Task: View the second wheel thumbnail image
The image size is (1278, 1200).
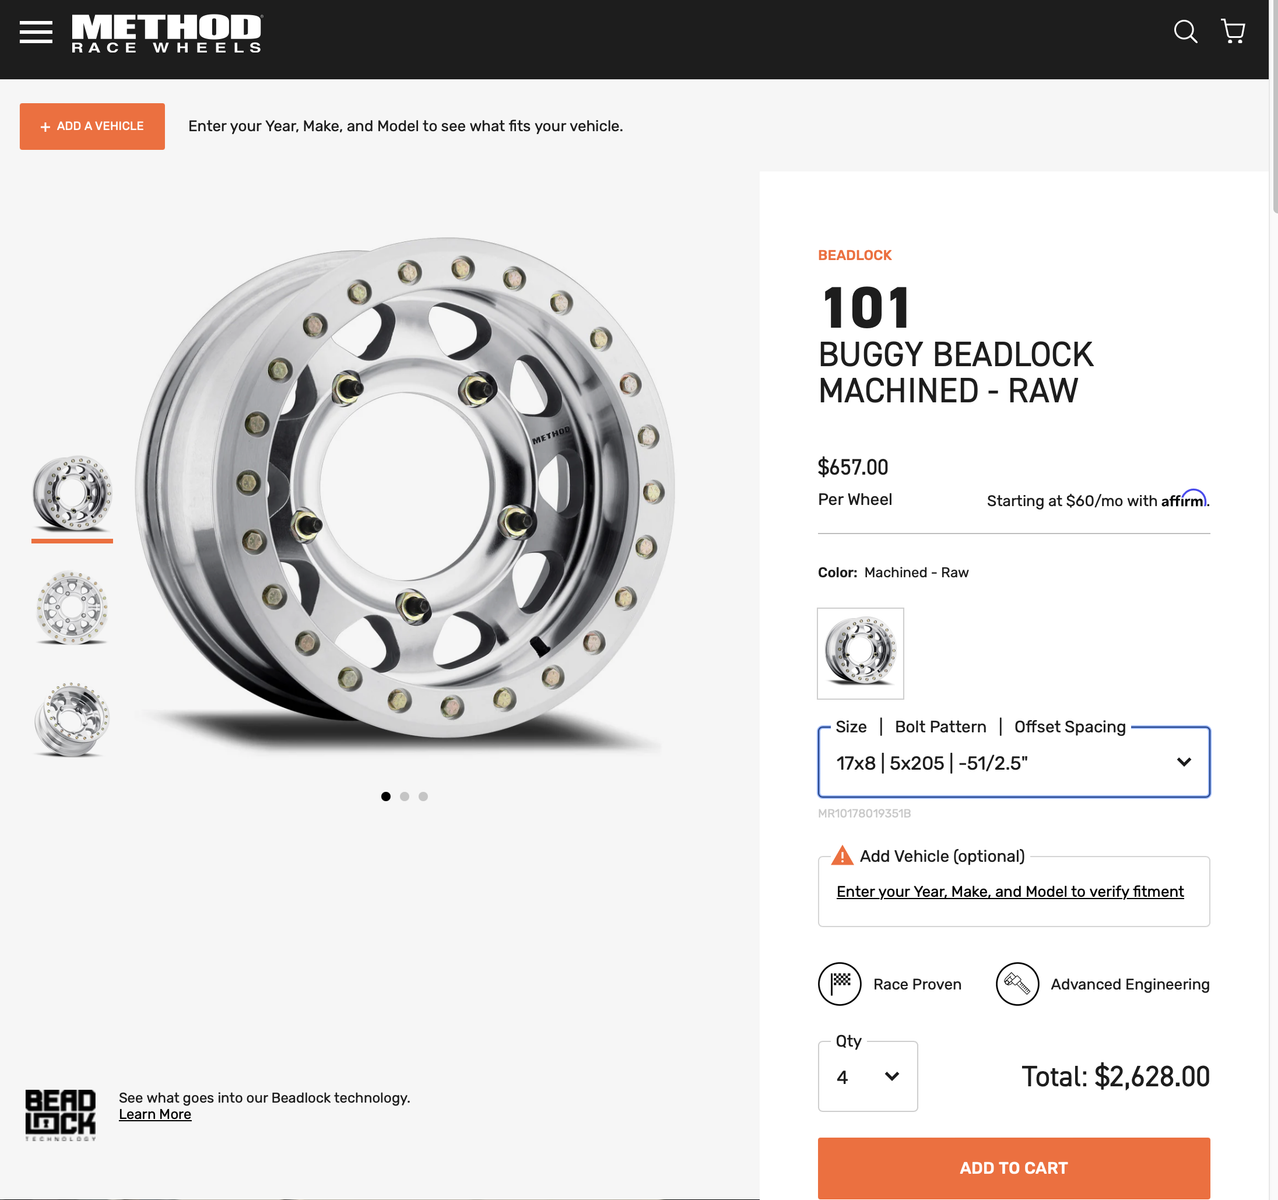Action: [x=72, y=608]
